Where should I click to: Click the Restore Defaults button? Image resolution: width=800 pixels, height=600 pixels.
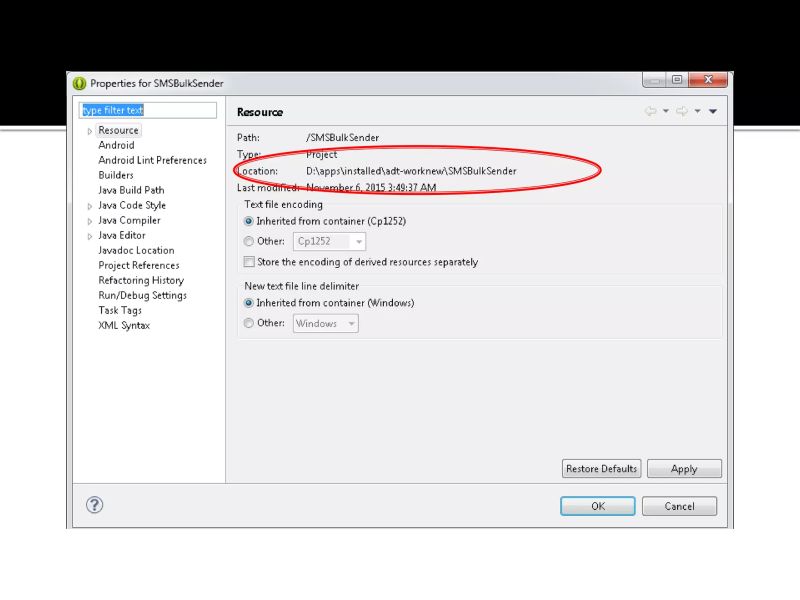point(600,468)
